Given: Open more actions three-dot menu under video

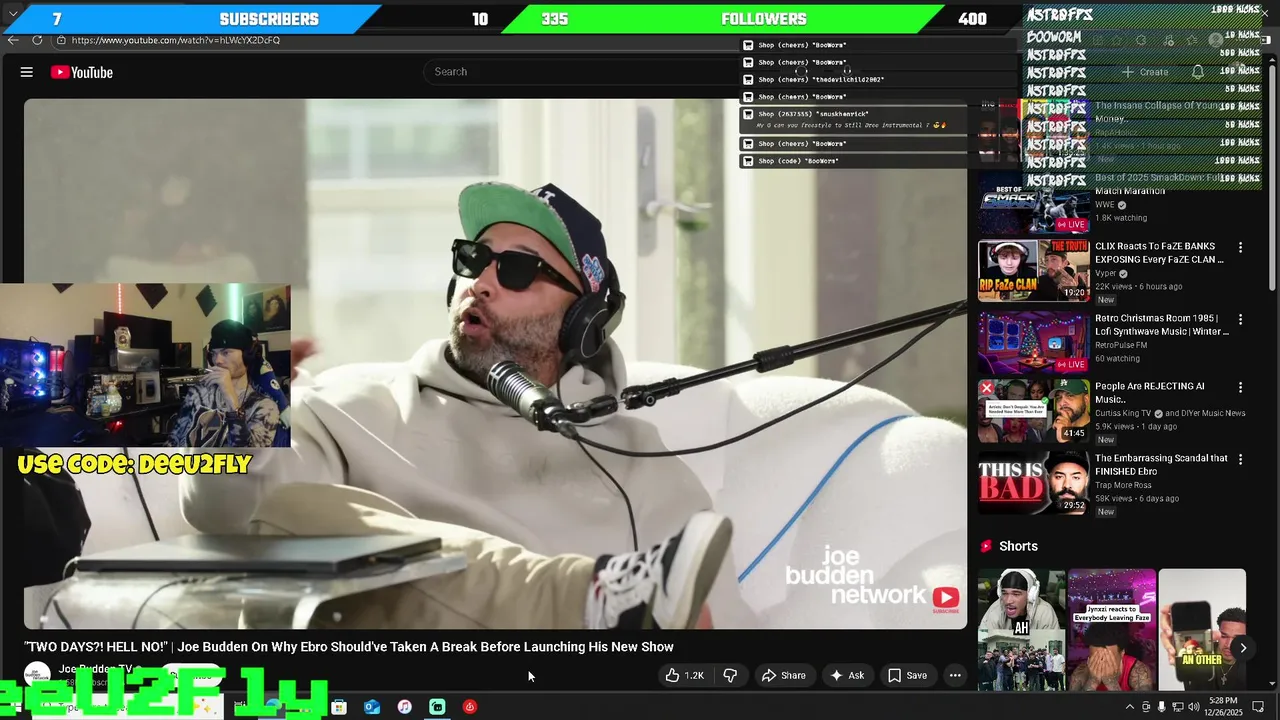Looking at the screenshot, I should point(955,676).
